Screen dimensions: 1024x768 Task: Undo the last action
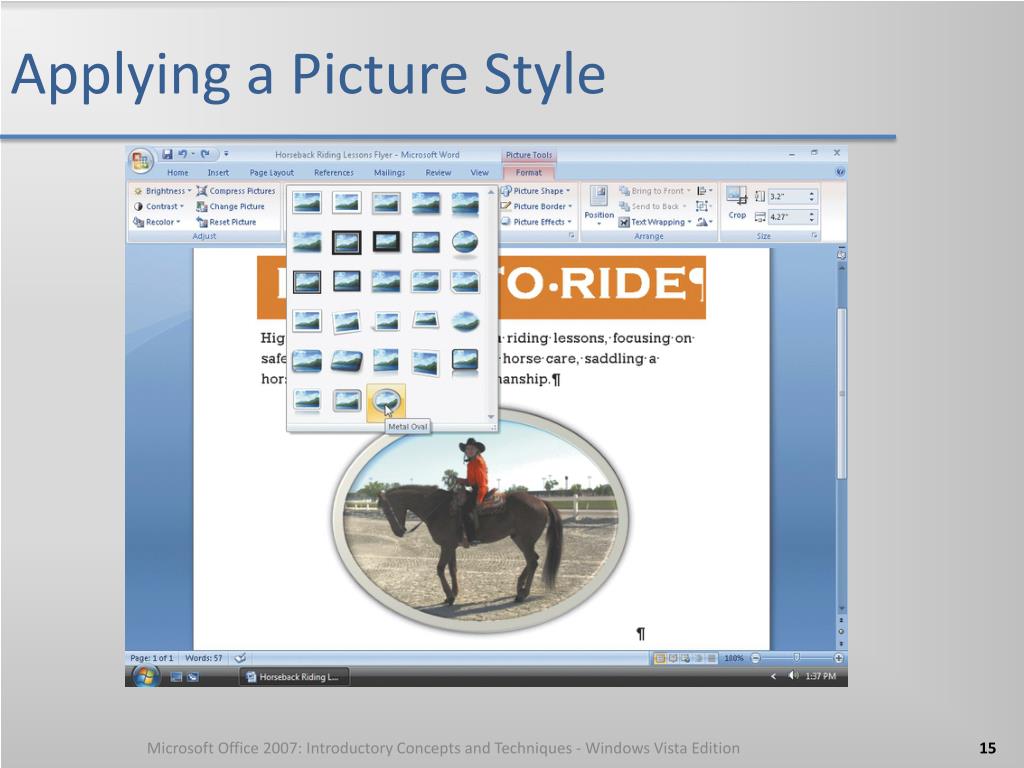pos(182,154)
